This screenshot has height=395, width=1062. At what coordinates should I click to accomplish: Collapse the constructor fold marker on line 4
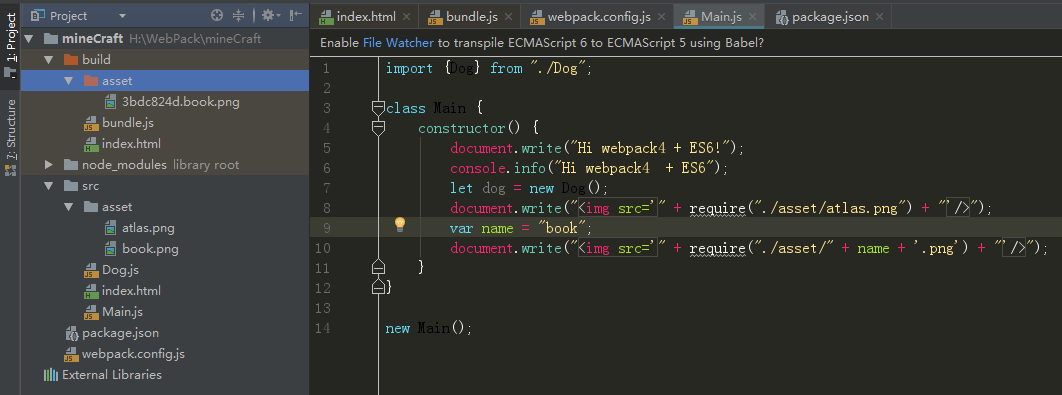coord(379,128)
